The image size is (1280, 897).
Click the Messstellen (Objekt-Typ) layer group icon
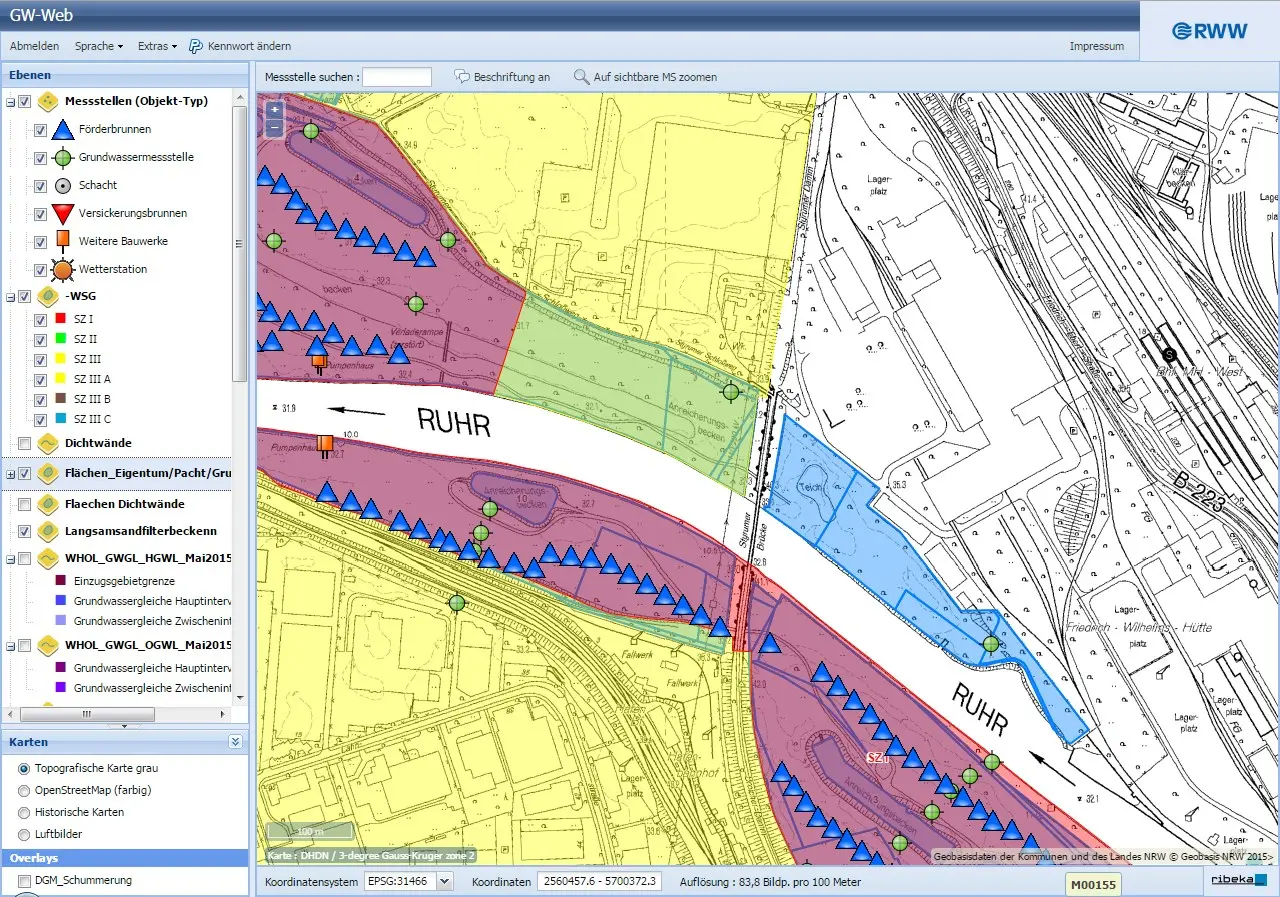[x=47, y=101]
